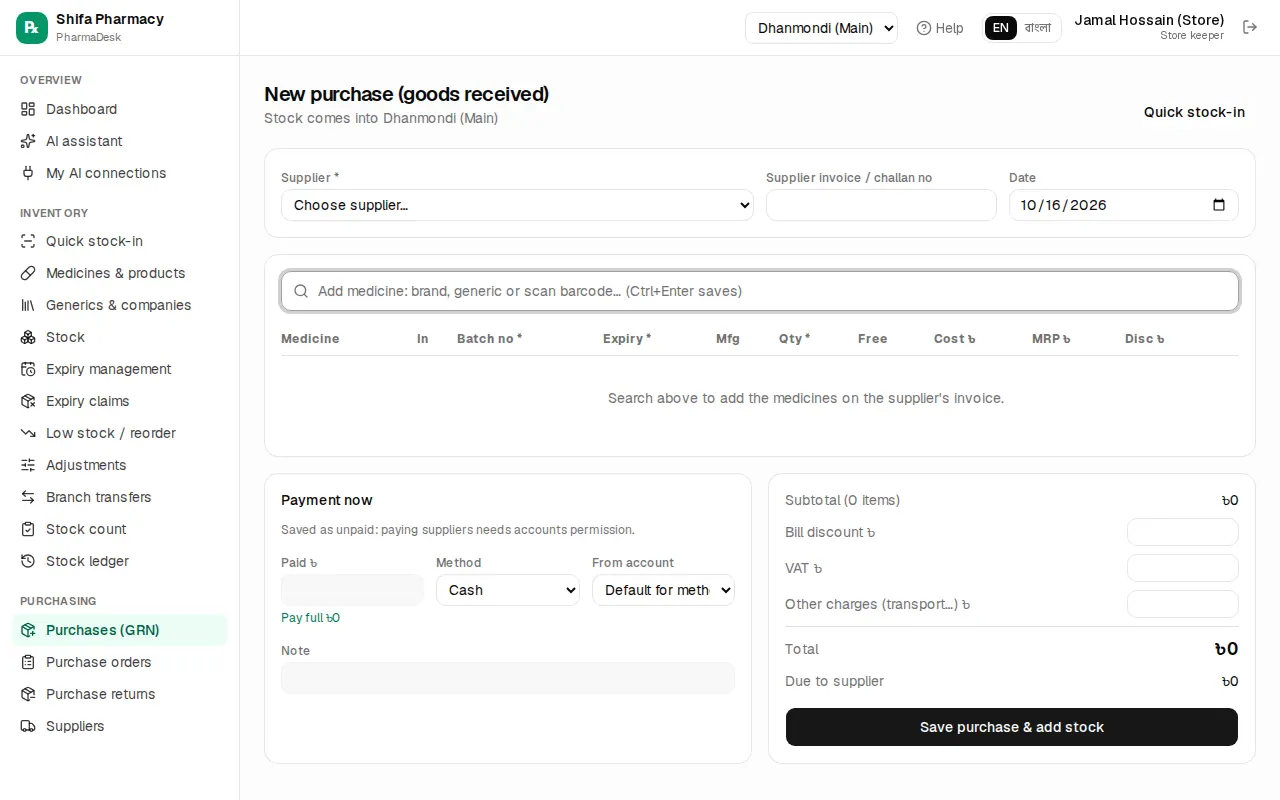Focus the Supplier invoice / challan no field
The image size is (1280, 800).
(881, 205)
